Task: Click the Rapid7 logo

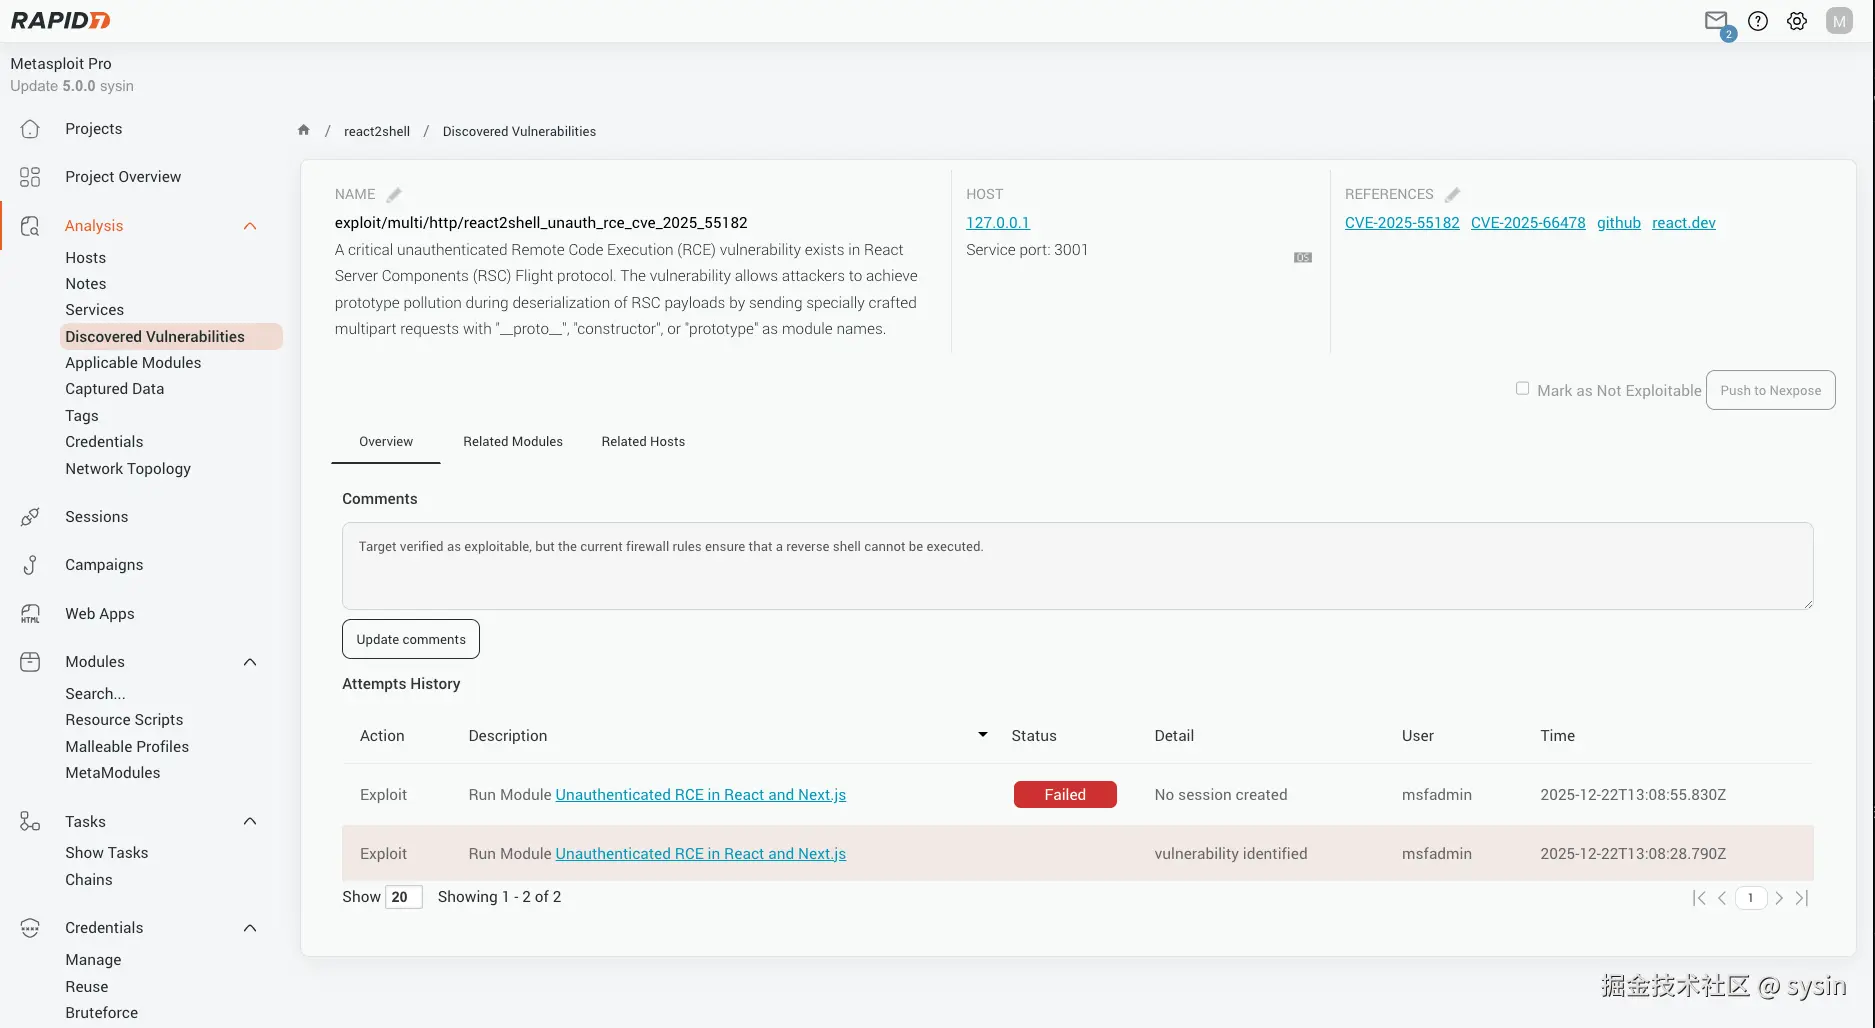Action: tap(59, 20)
